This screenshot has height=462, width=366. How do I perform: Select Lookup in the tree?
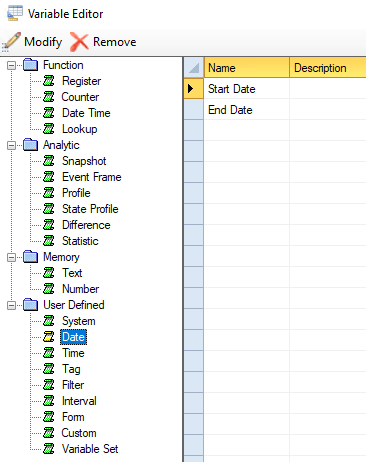point(79,129)
